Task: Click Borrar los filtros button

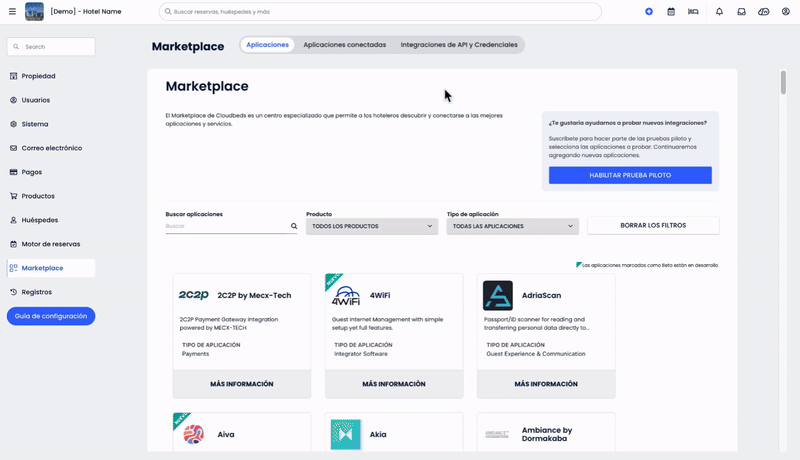Action: point(653,226)
